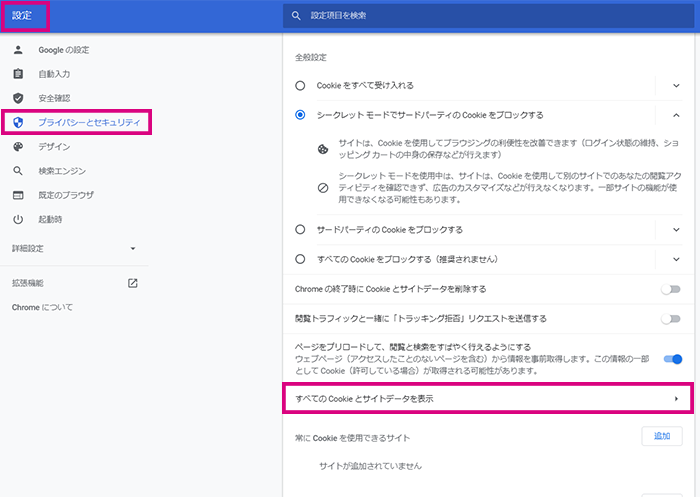This screenshot has width=700, height=497.
Task: Click the power icon for 起動時
Action: [18, 219]
